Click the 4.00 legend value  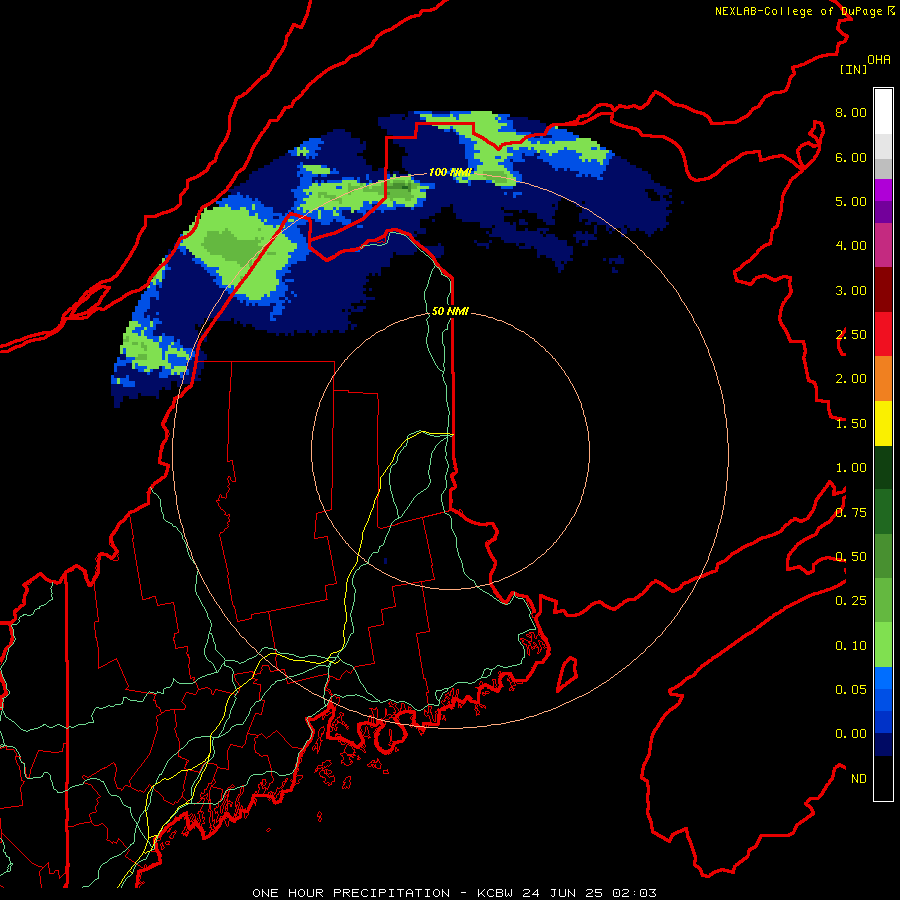click(x=851, y=246)
